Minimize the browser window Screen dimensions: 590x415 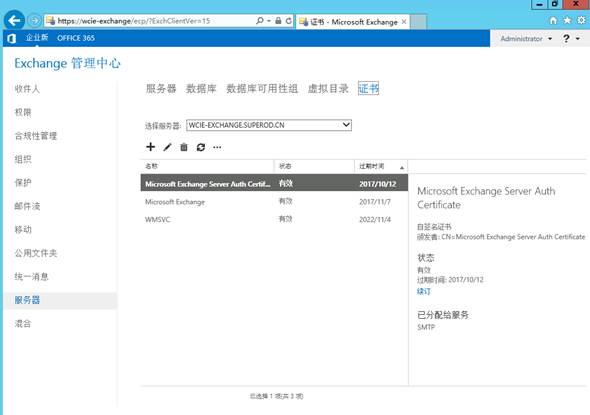[x=540, y=4]
